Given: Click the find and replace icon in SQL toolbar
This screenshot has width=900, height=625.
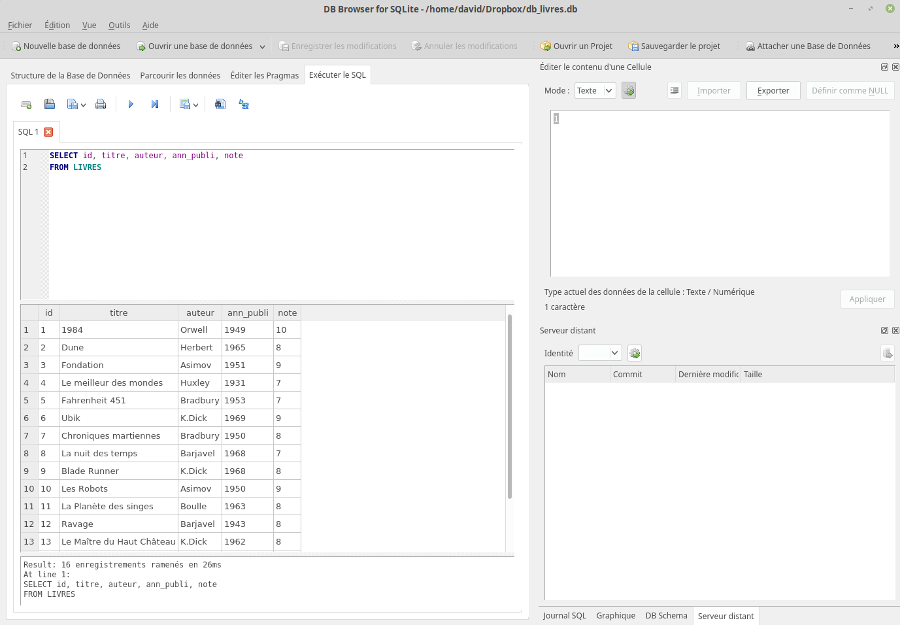Looking at the screenshot, I should 243,104.
